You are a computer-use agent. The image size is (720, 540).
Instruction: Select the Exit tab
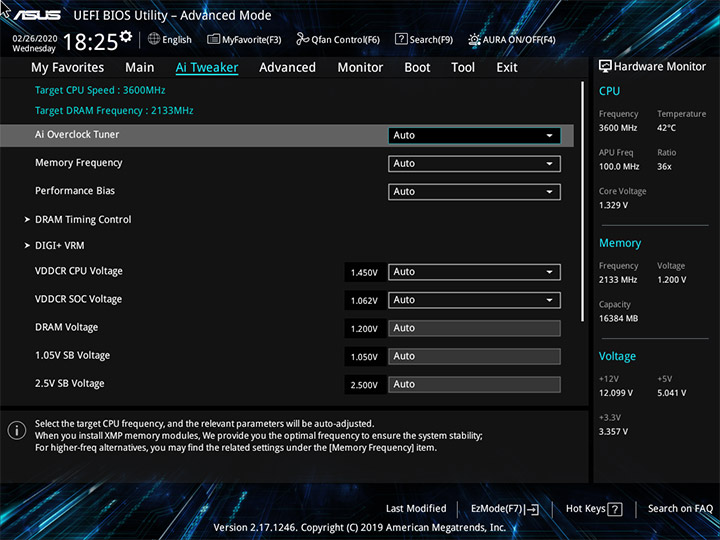tap(506, 68)
